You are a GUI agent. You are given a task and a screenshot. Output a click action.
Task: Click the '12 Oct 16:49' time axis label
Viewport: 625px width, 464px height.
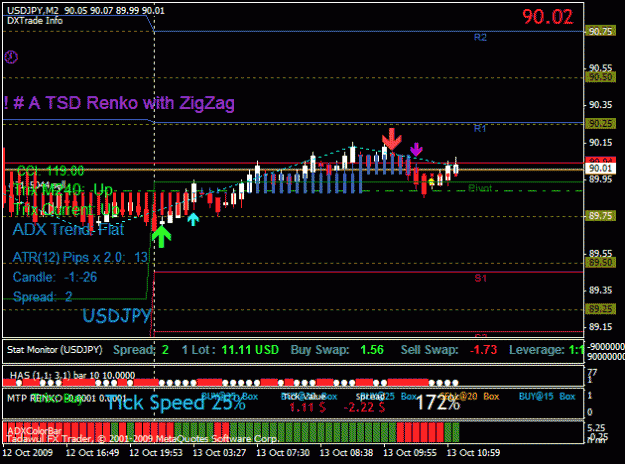(92, 453)
